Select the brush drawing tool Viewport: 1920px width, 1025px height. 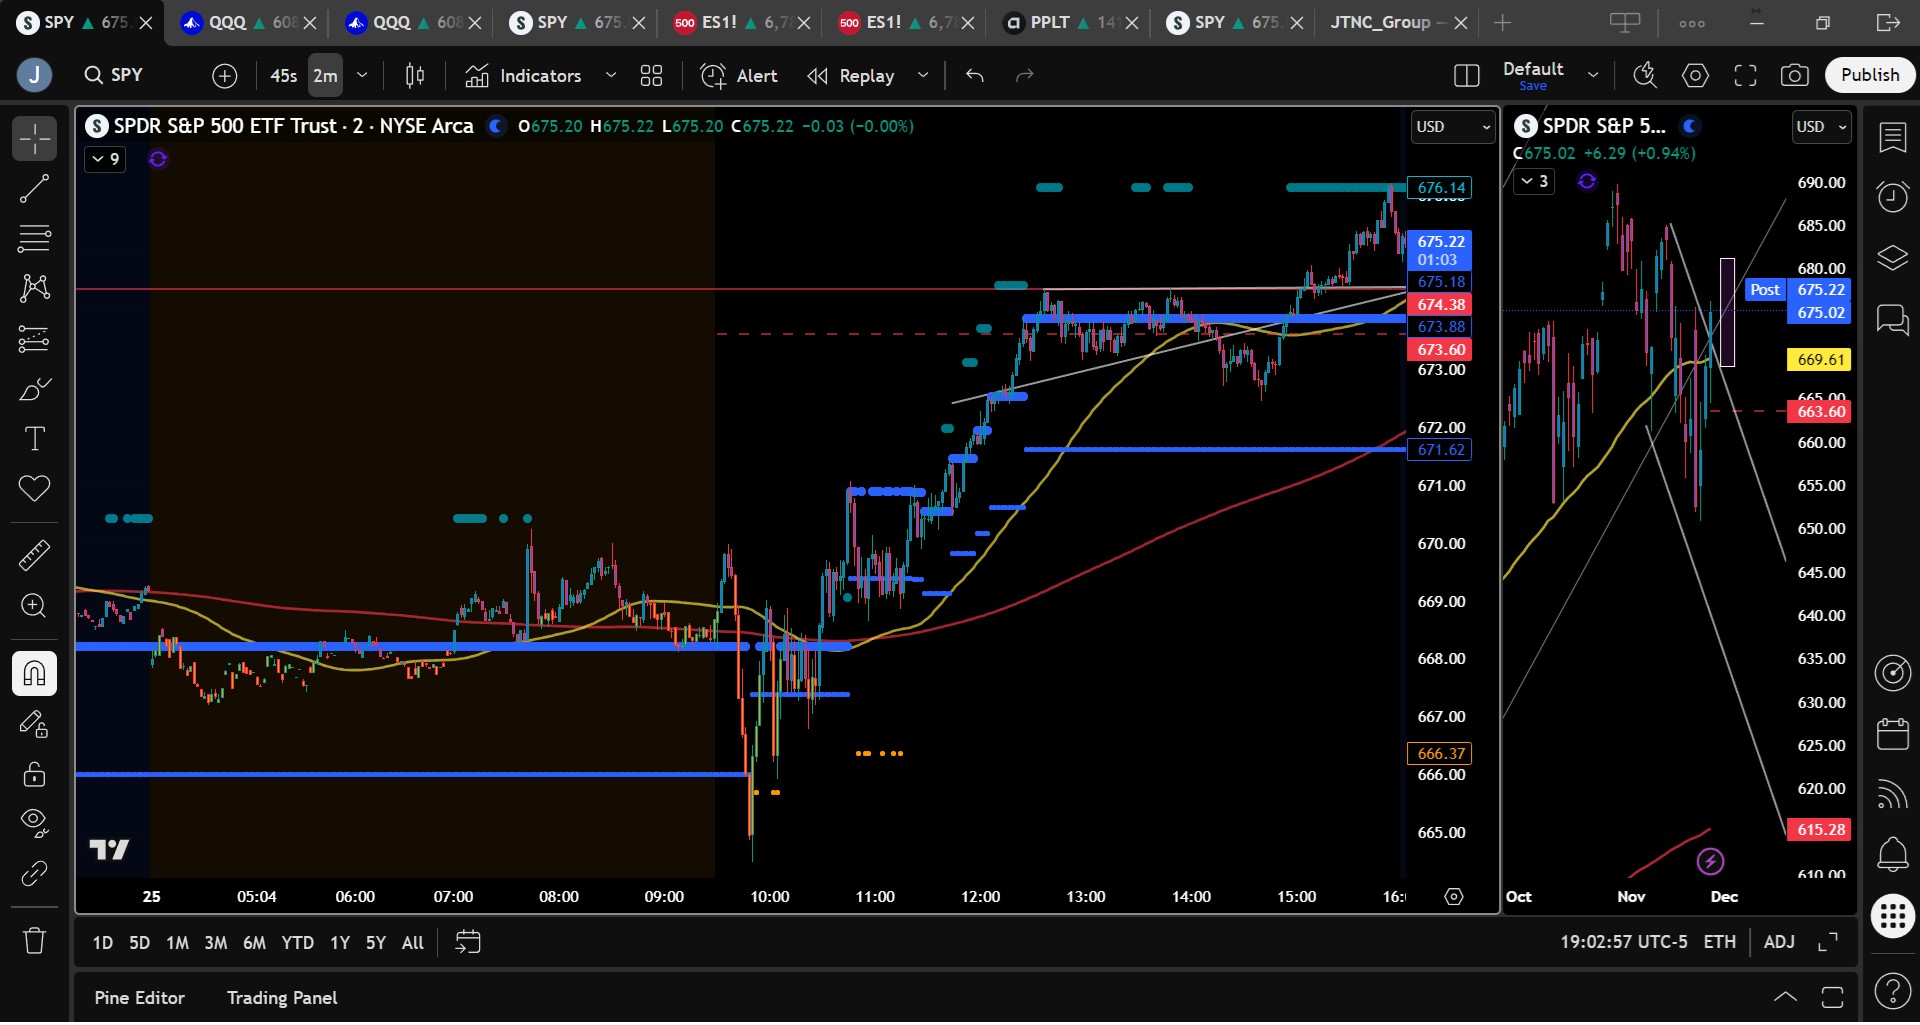[34, 389]
